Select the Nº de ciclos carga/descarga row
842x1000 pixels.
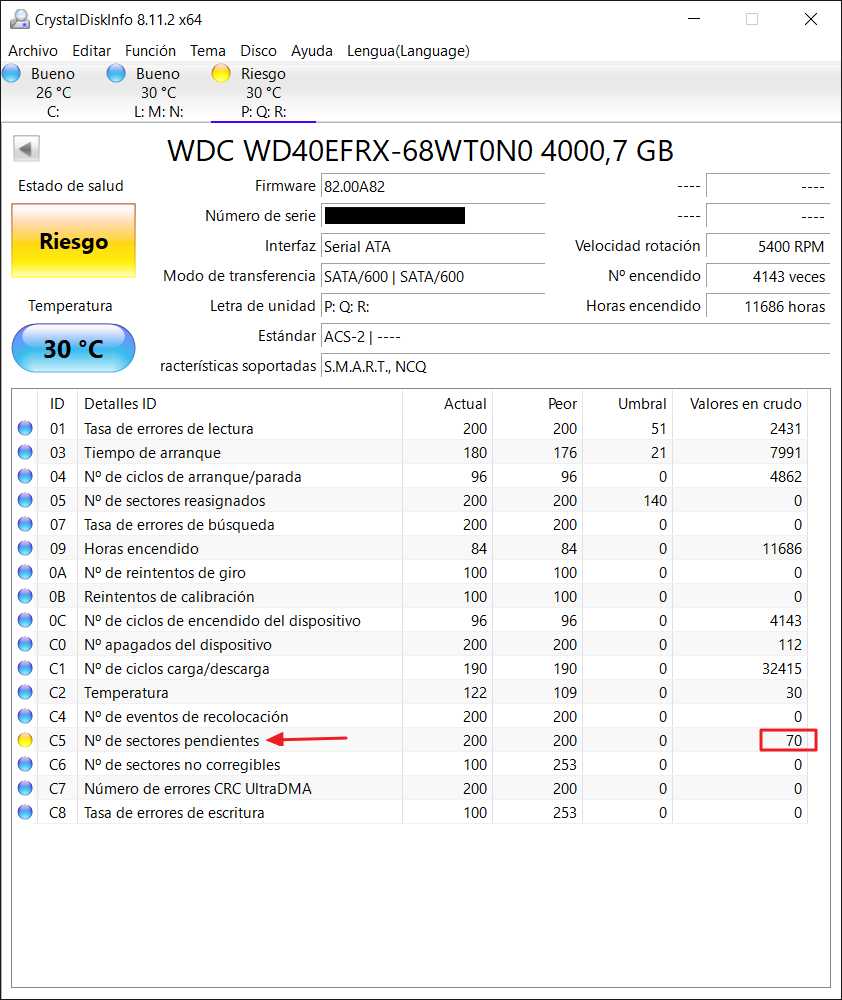pyautogui.click(x=410, y=668)
